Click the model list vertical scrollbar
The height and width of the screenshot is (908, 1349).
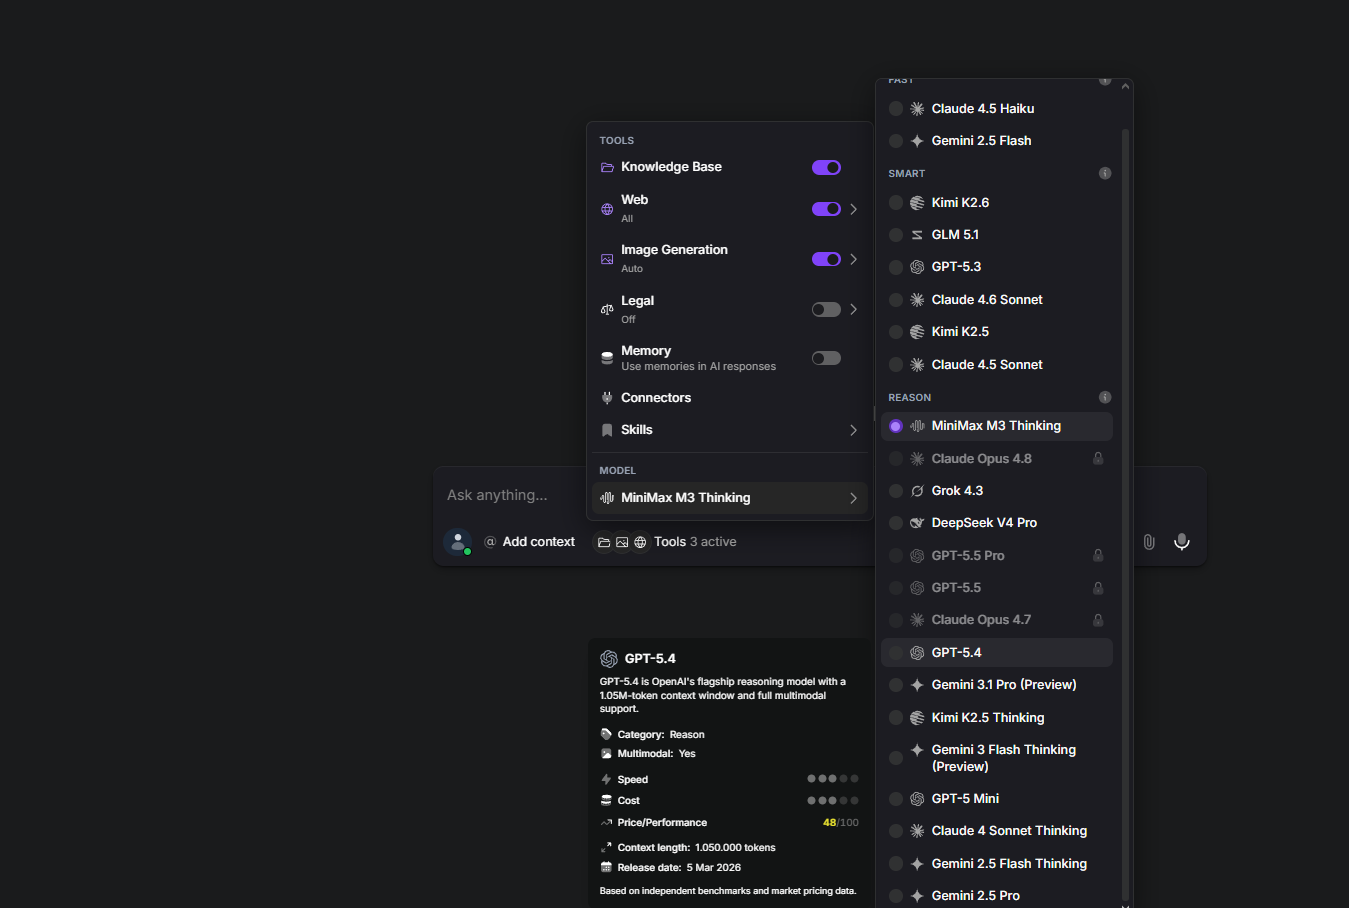tap(1125, 515)
